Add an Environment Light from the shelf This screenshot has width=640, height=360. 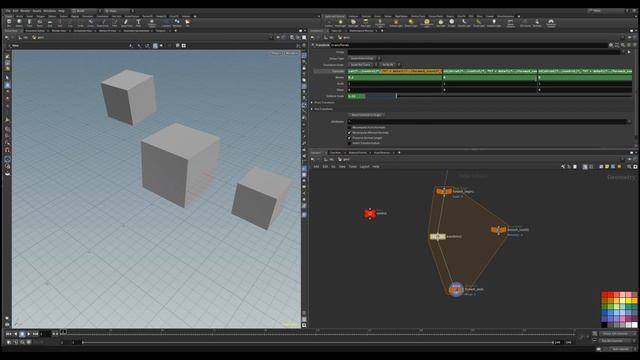pos(427,23)
